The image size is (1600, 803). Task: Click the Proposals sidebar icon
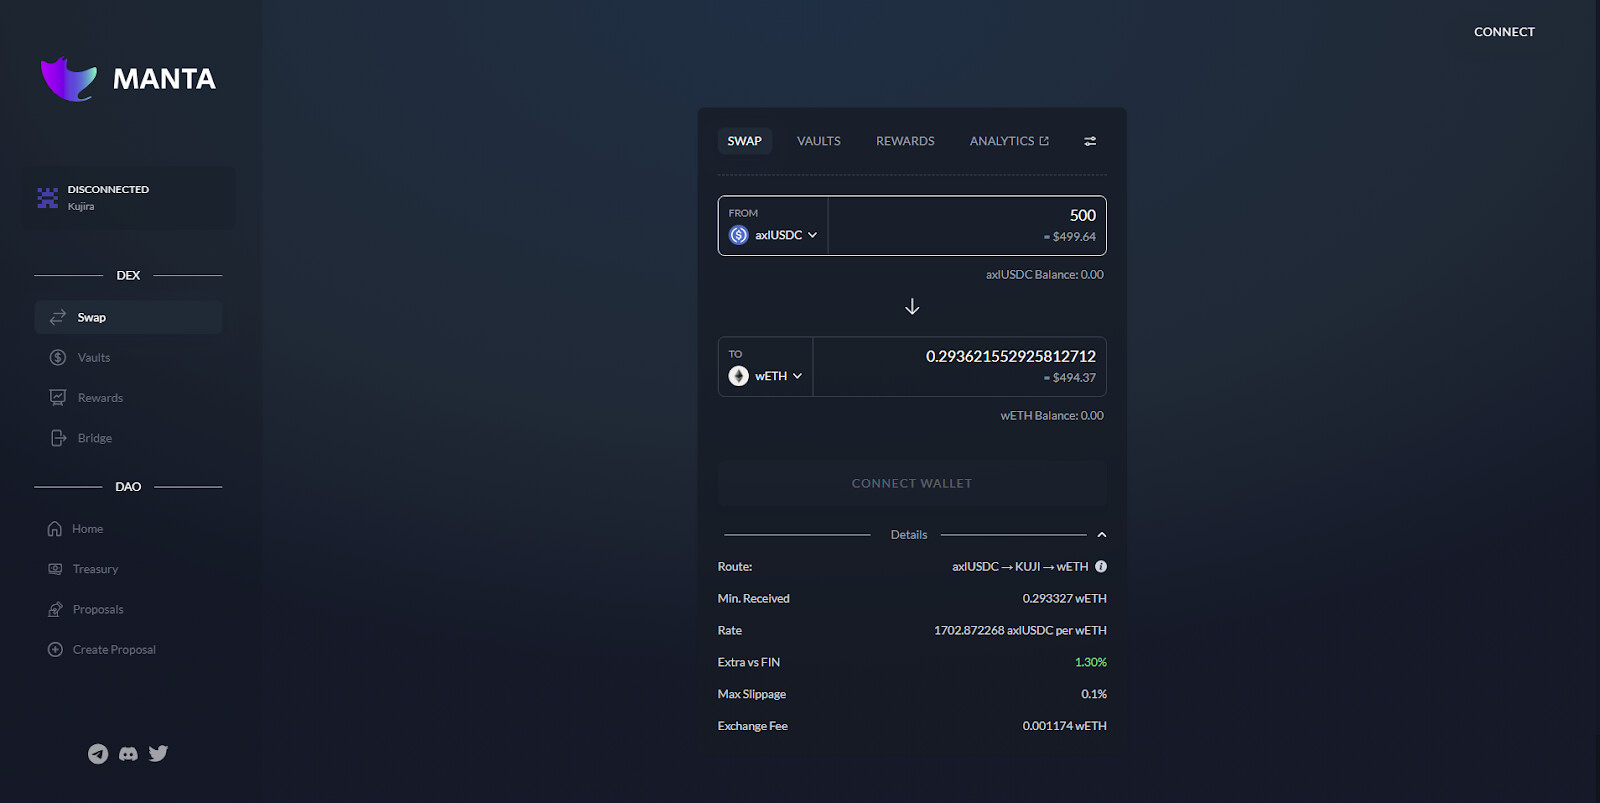[55, 609]
